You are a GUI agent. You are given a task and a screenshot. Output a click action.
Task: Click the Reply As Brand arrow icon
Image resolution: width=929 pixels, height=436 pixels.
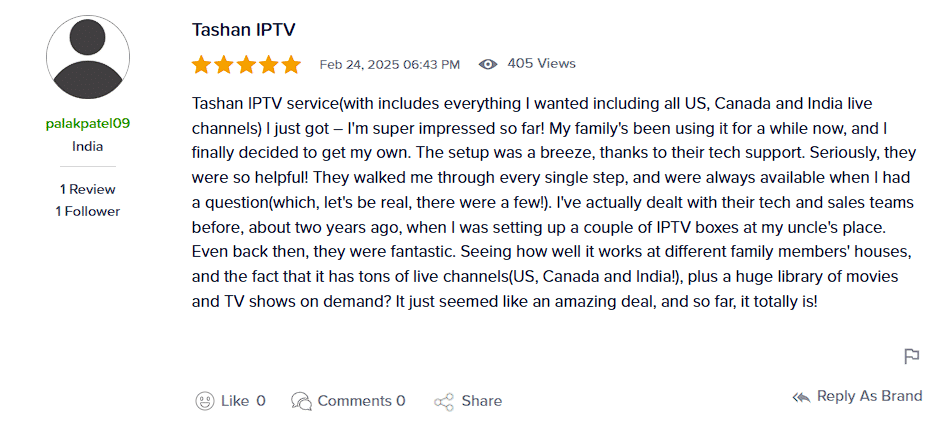800,397
